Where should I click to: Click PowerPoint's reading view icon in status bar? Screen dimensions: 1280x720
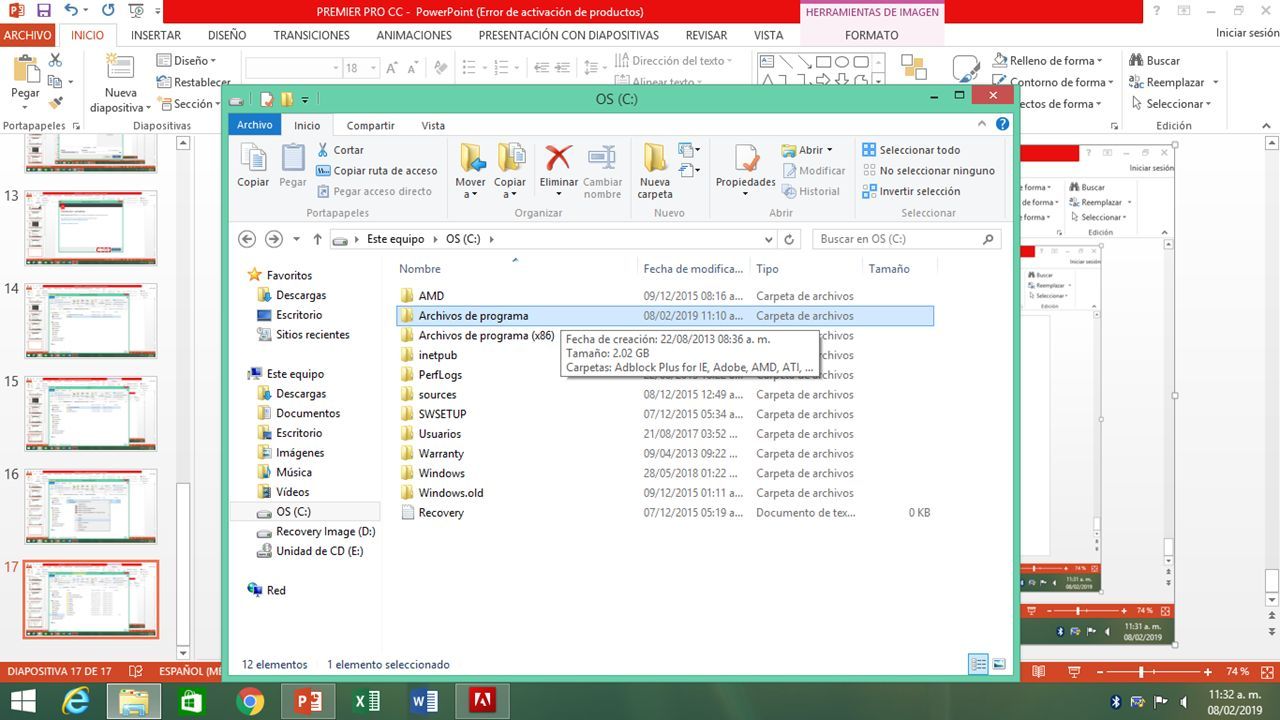1039,671
